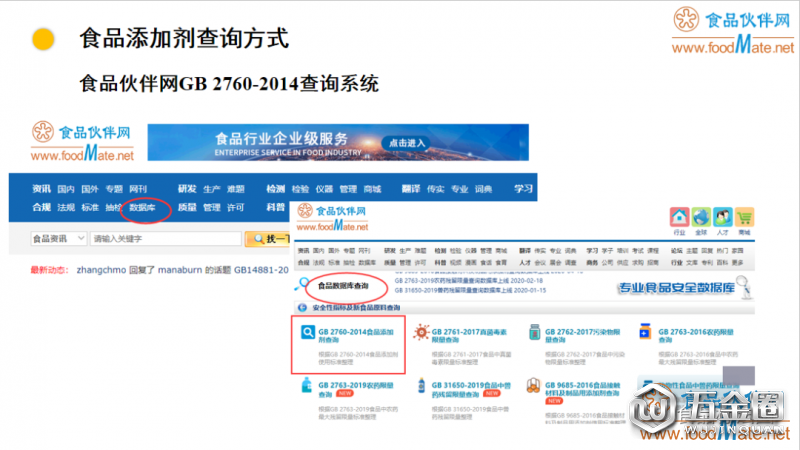Click medicine bottle icon of GB 2763-2016
Viewport: 800px width, 450px height.
point(645,331)
